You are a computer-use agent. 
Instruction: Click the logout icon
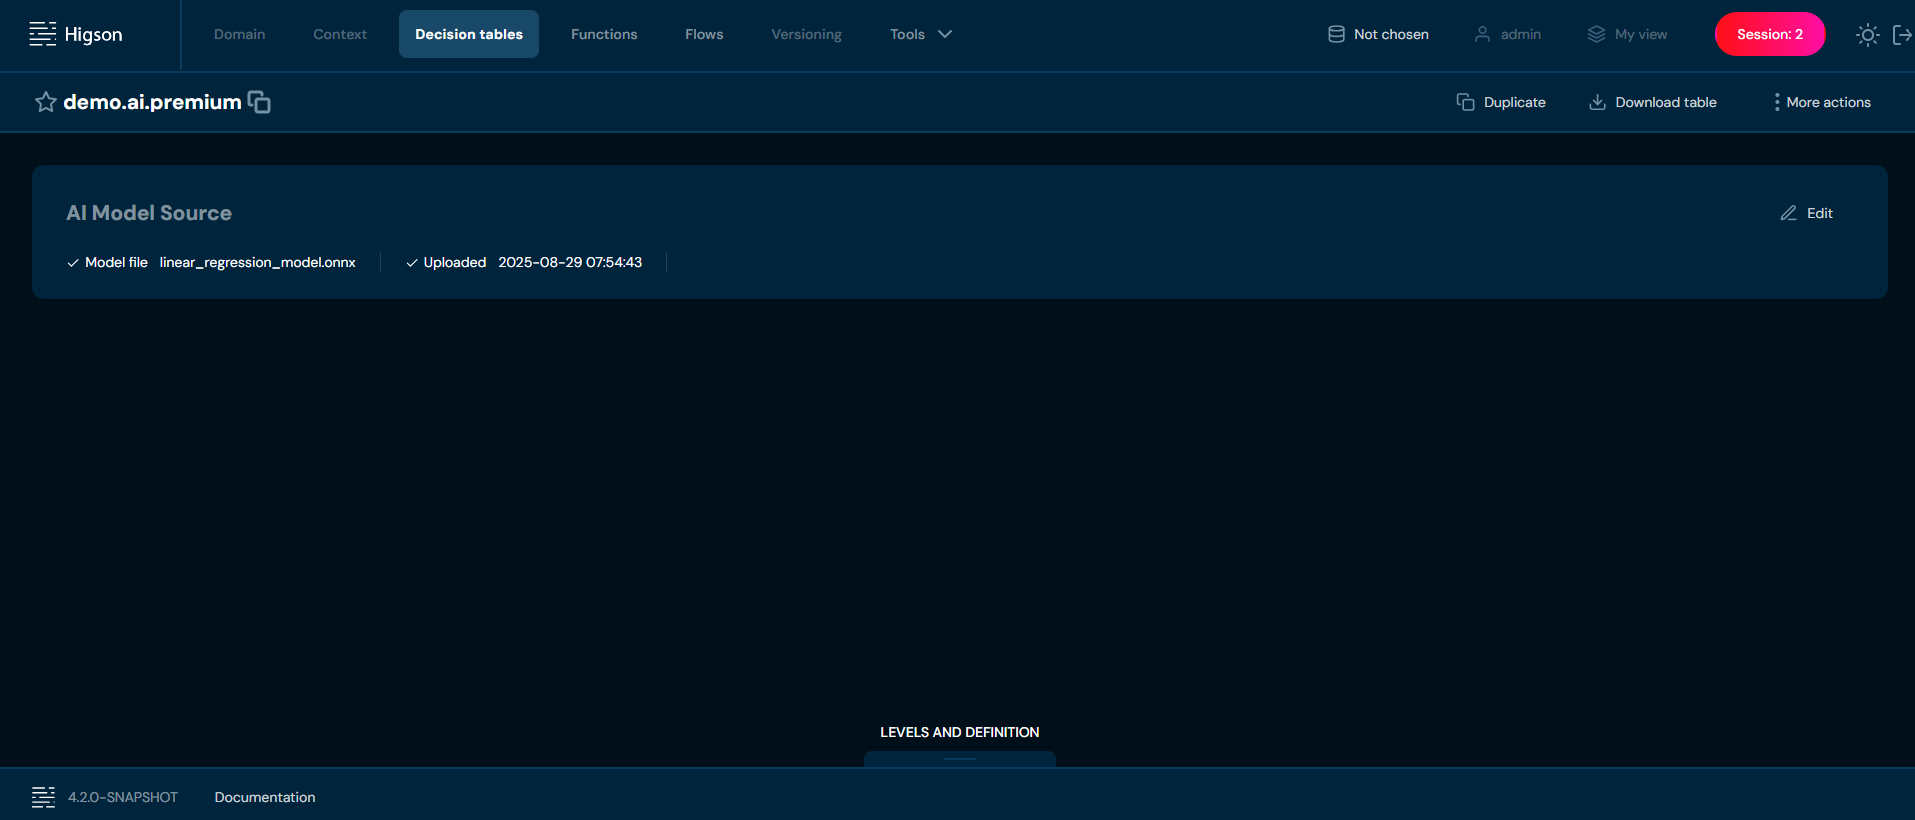pyautogui.click(x=1901, y=35)
